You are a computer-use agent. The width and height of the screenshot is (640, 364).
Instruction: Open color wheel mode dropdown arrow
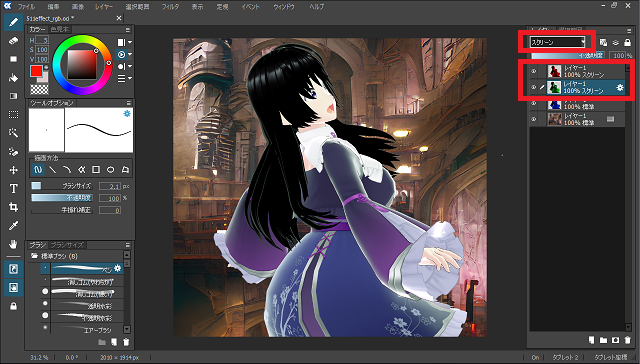point(130,54)
